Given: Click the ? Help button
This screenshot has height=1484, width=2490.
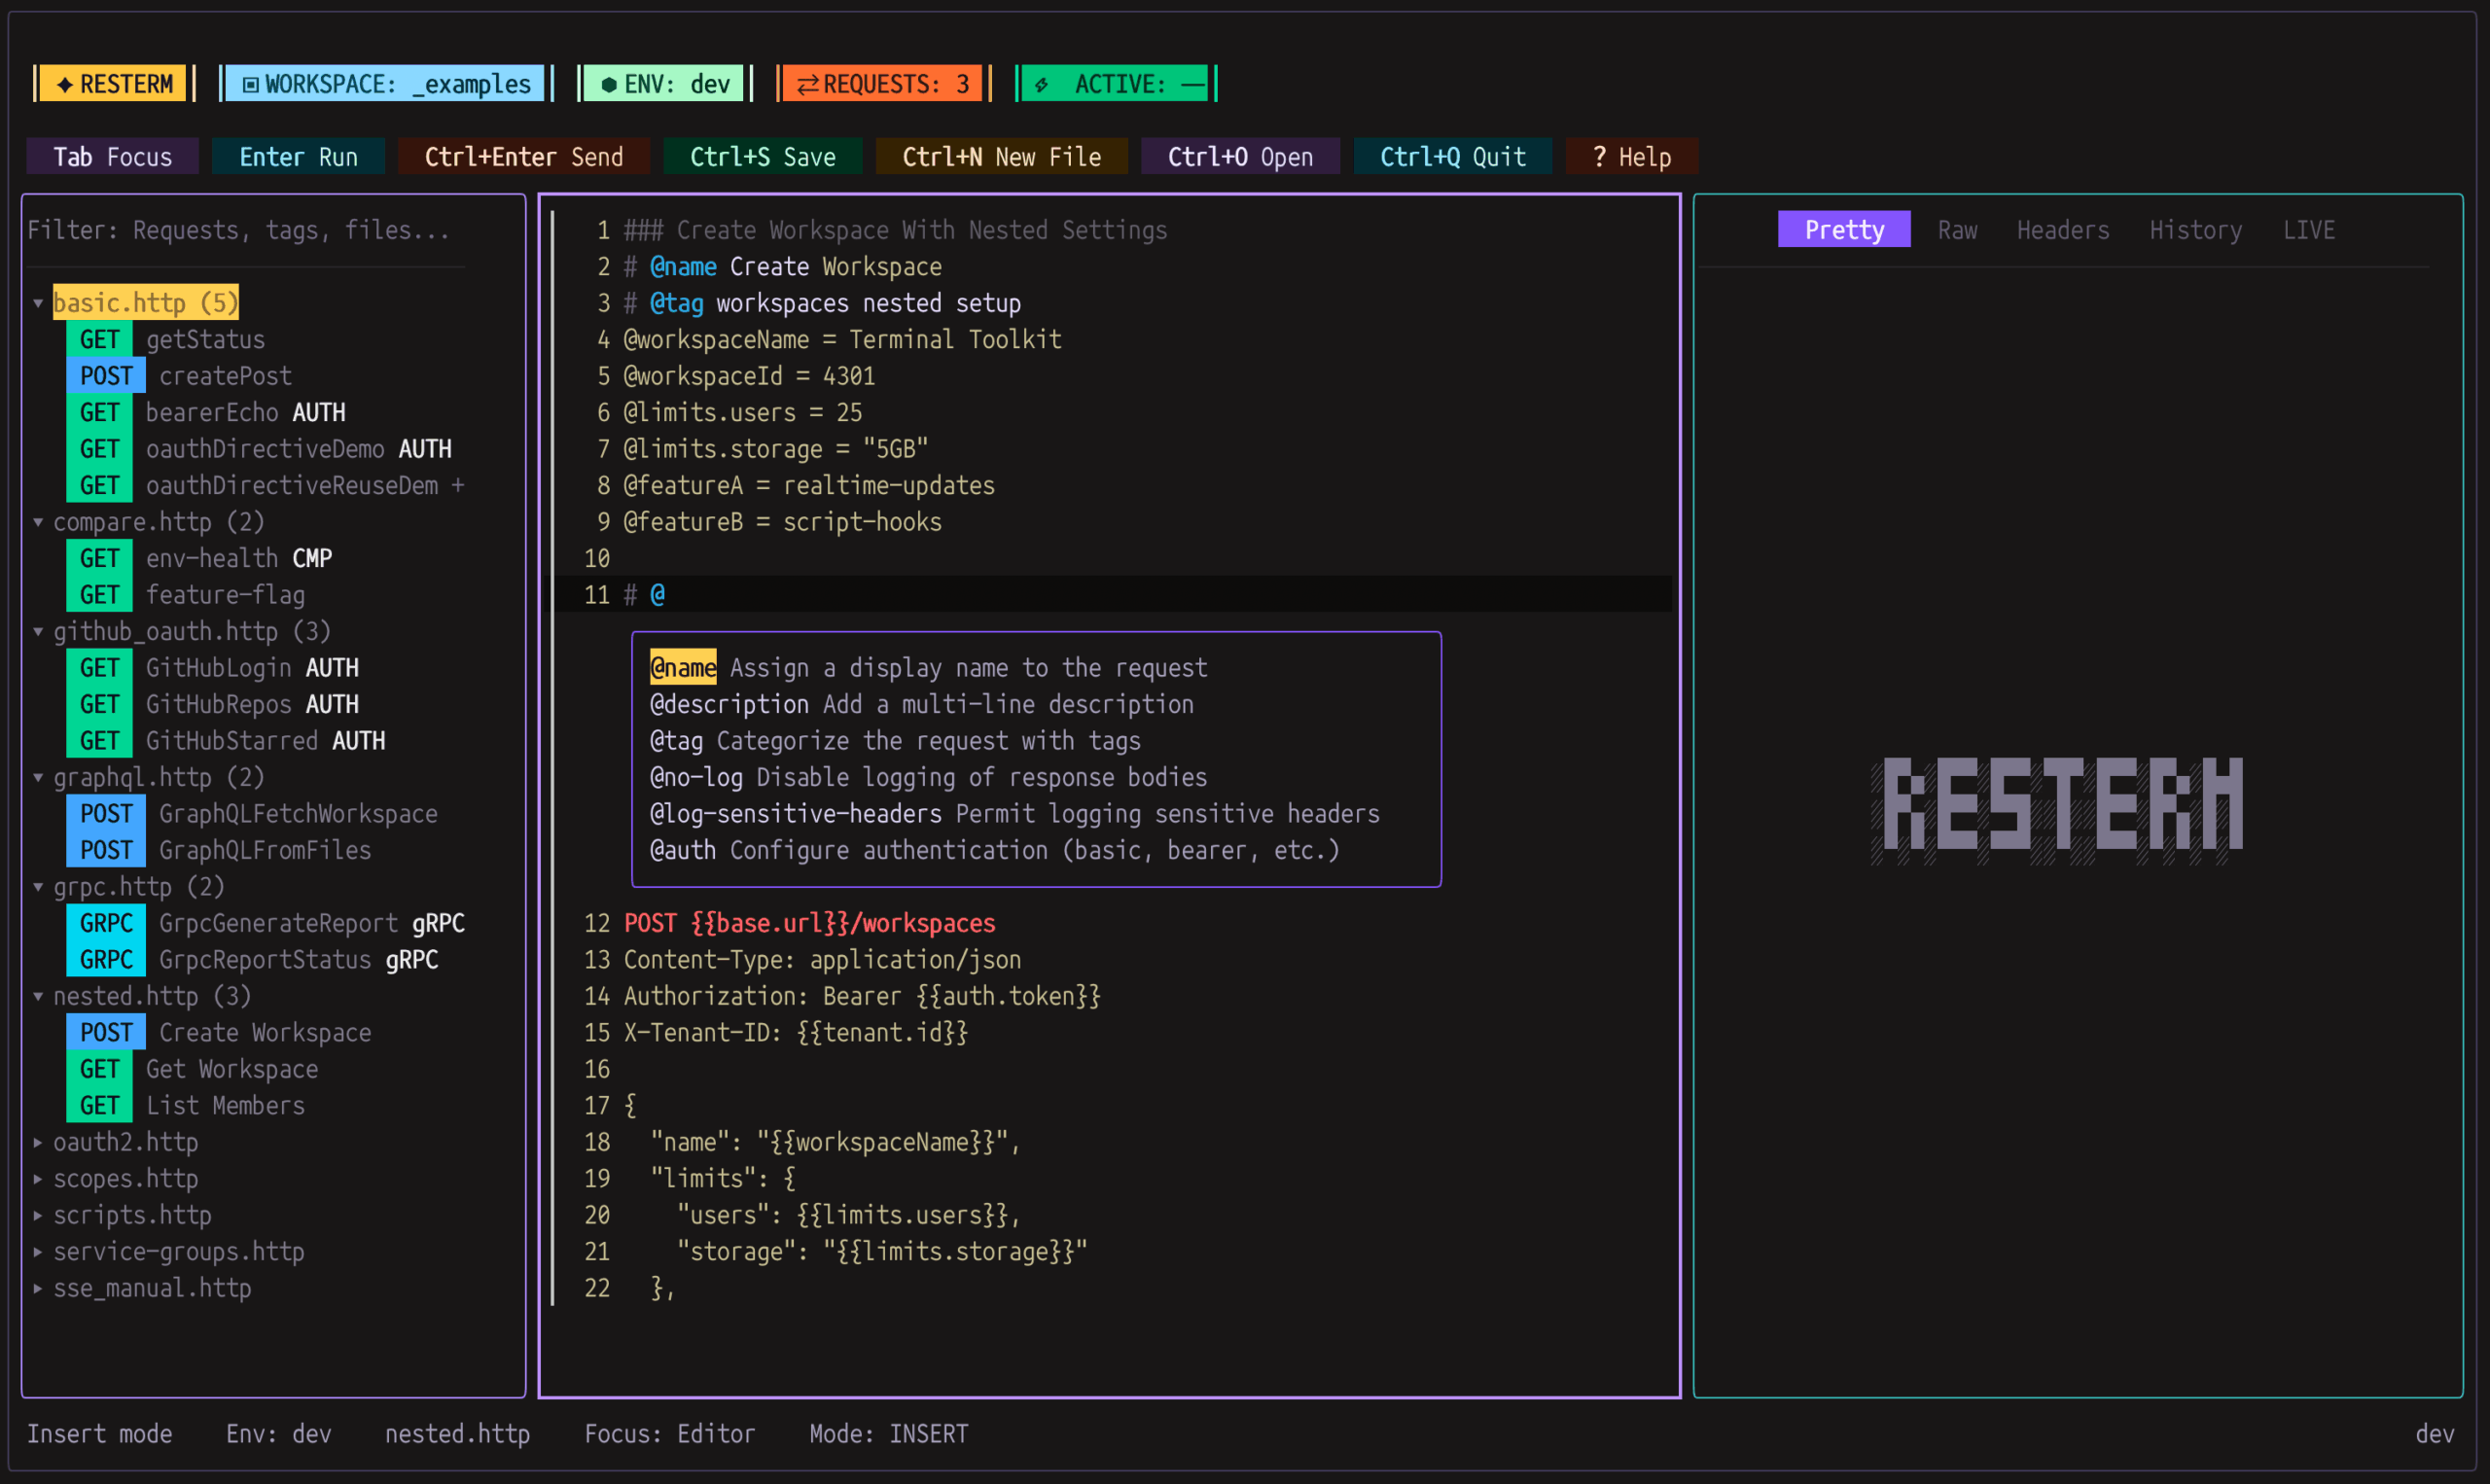Looking at the screenshot, I should 1631,157.
